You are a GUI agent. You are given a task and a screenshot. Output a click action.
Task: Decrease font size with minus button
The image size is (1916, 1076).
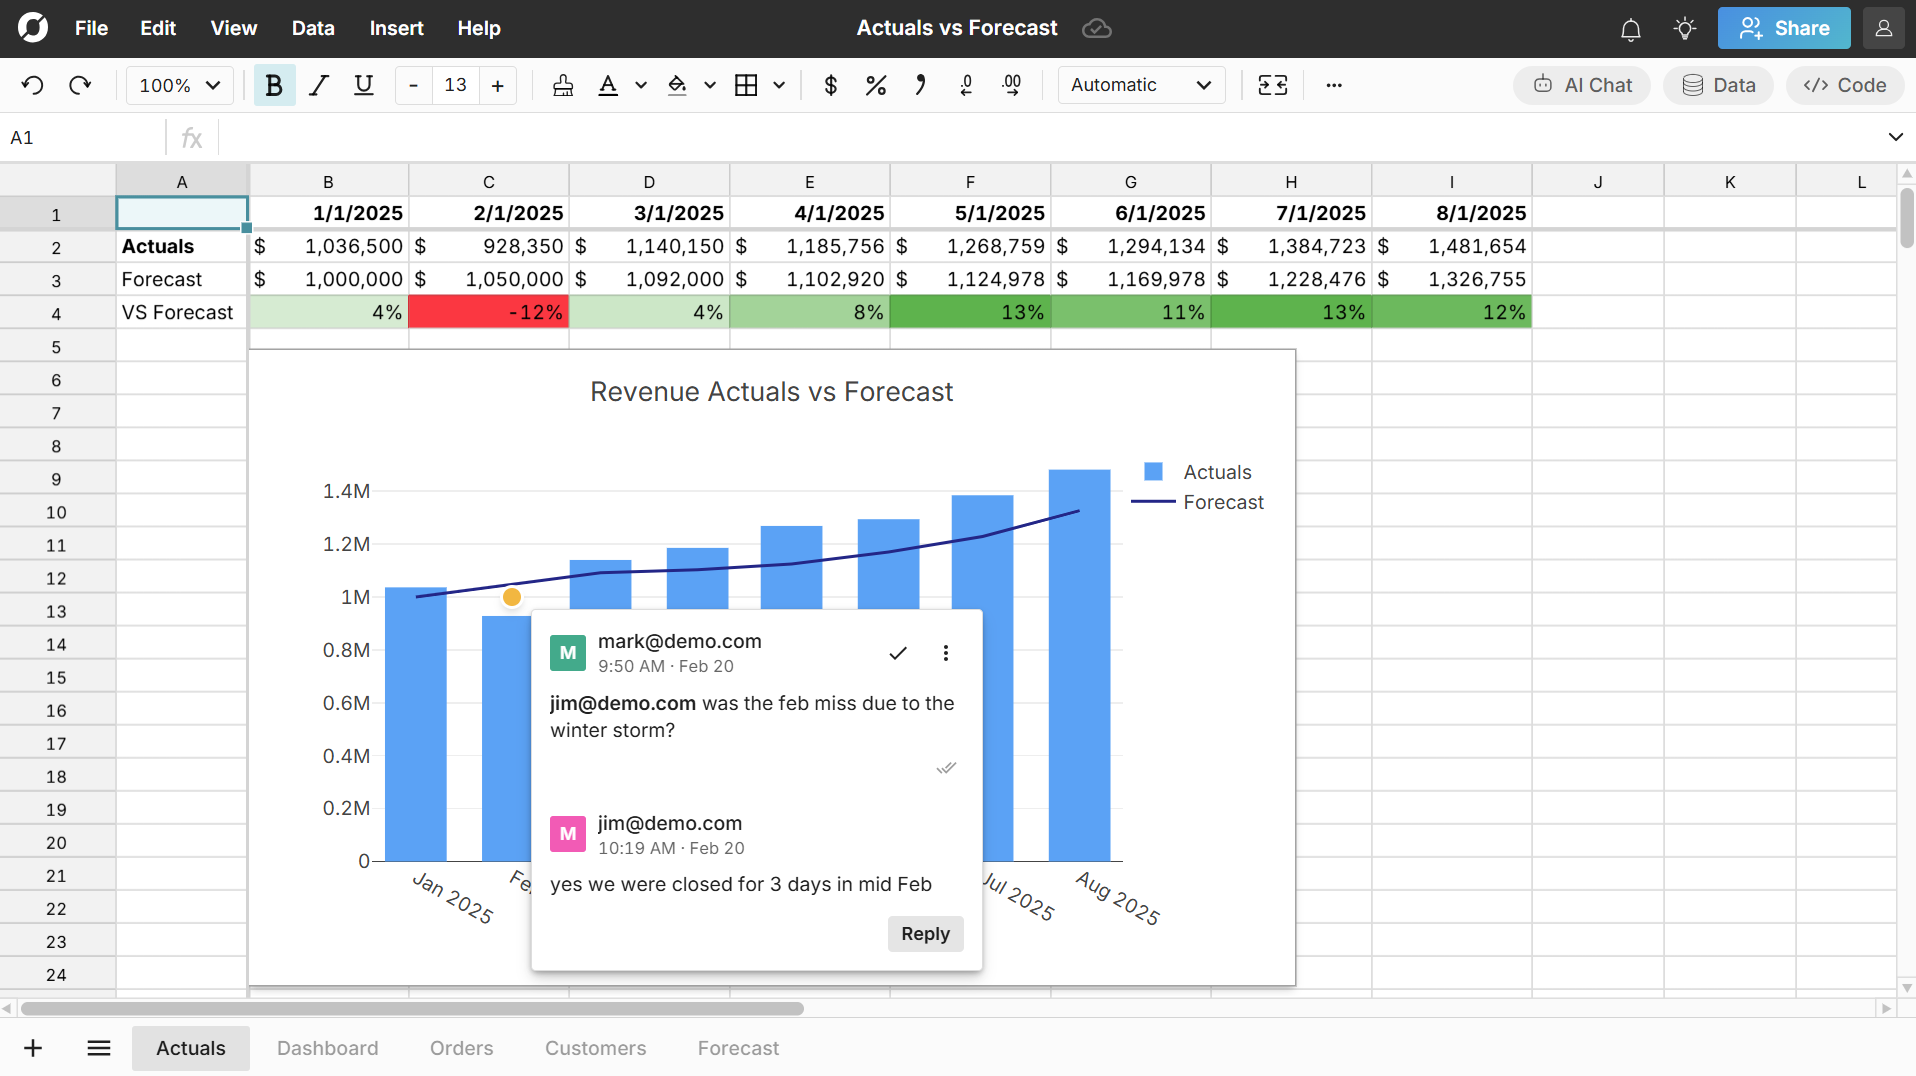[x=413, y=86]
